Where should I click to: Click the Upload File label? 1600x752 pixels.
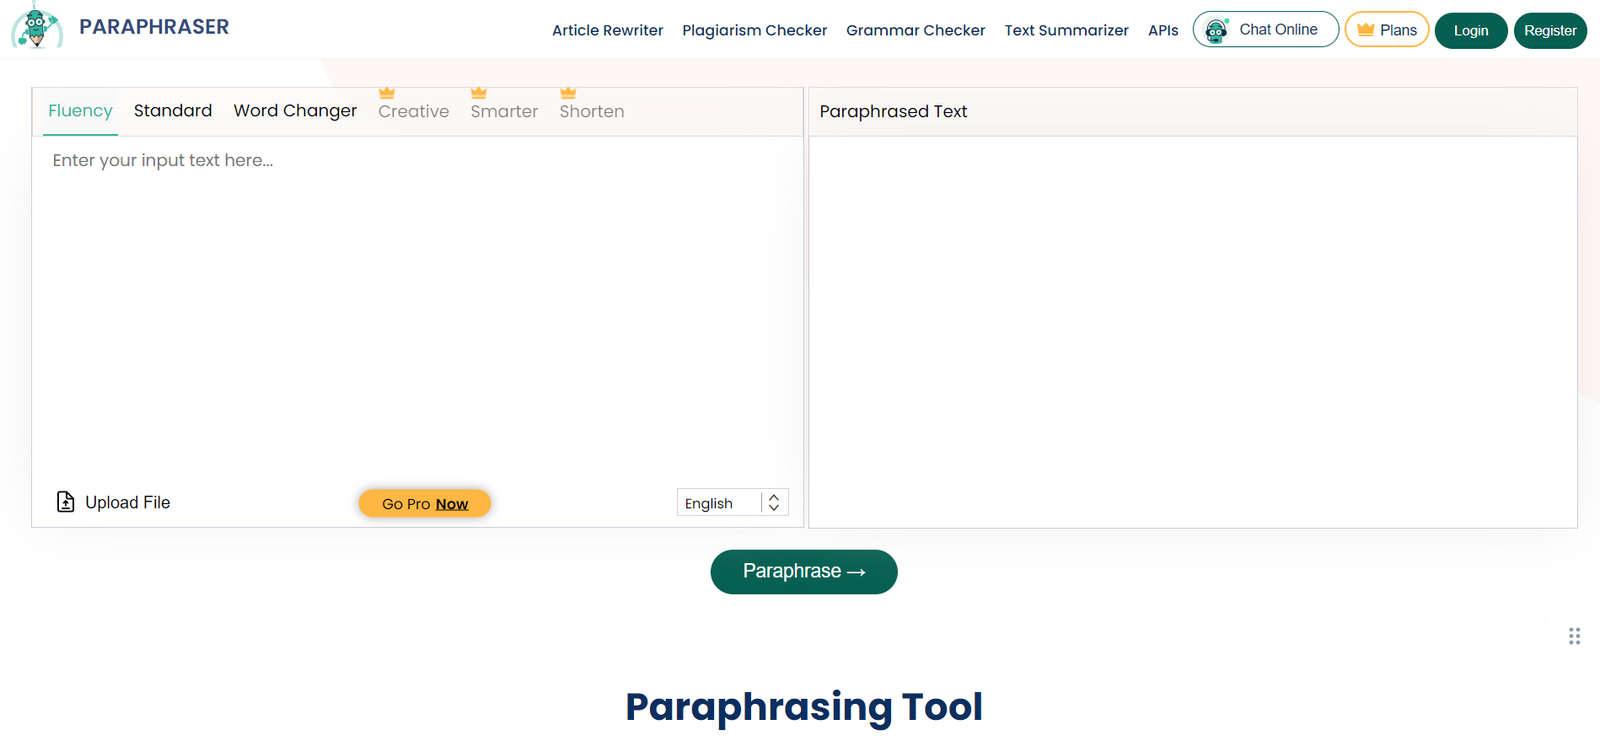pos(128,503)
